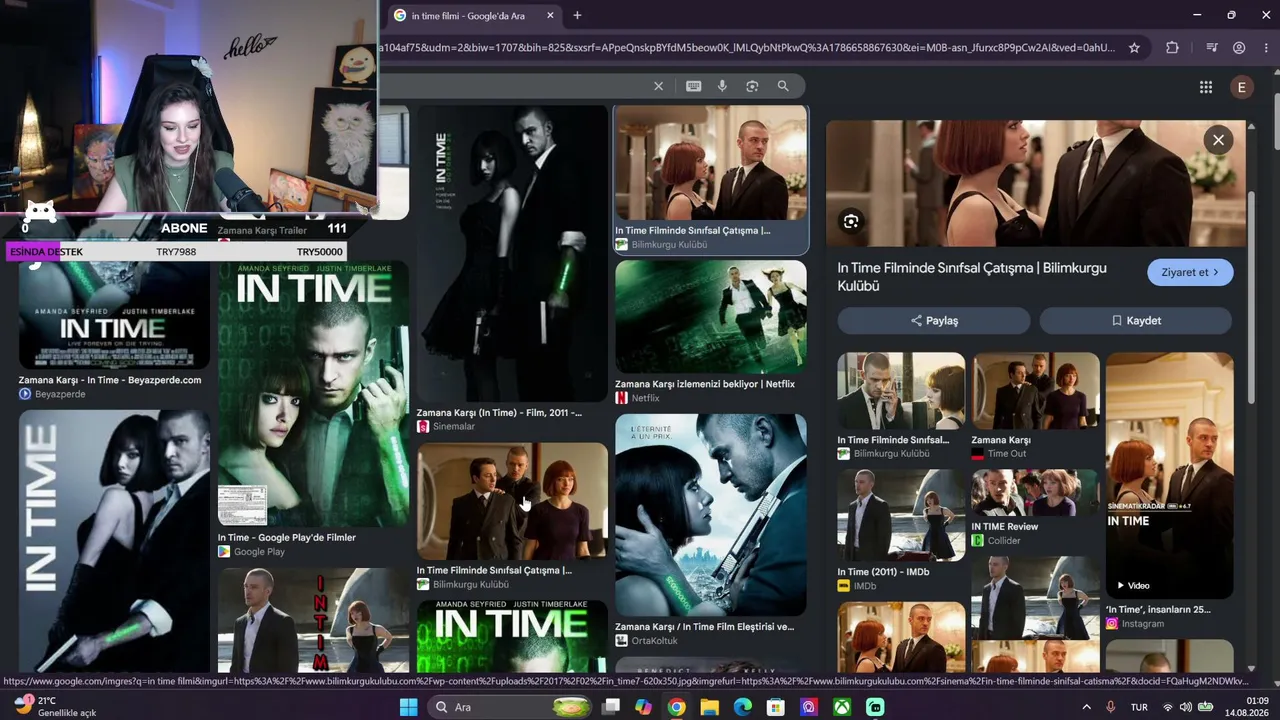
Task: Save the image with Kaydet
Action: pos(1136,320)
